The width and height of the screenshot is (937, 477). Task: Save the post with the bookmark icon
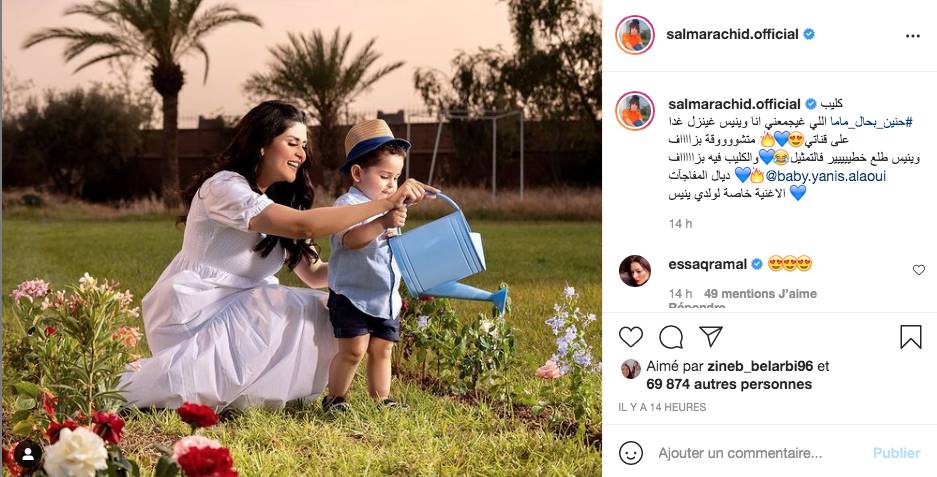click(x=911, y=337)
